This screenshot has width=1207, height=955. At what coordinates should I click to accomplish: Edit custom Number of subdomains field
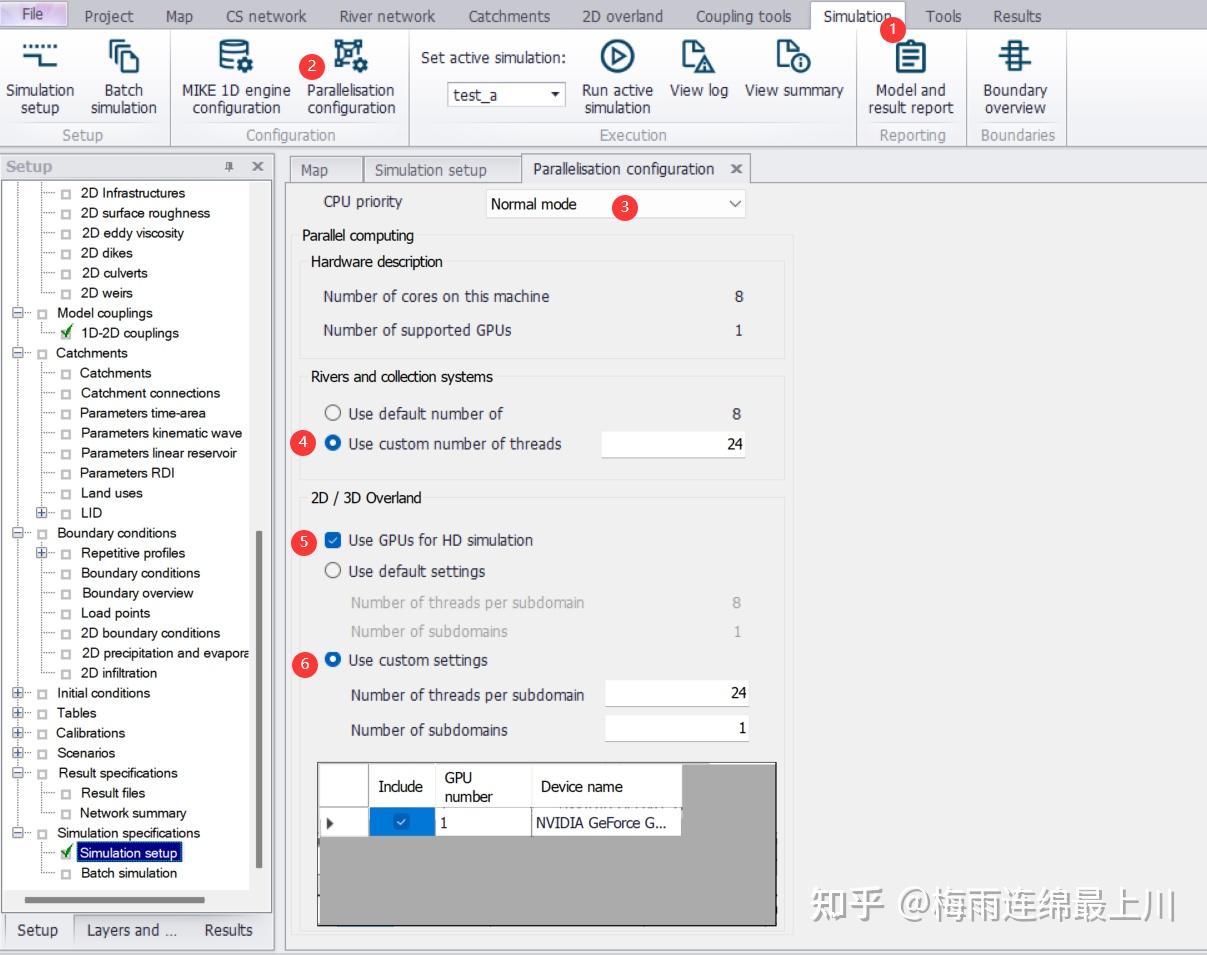(677, 729)
